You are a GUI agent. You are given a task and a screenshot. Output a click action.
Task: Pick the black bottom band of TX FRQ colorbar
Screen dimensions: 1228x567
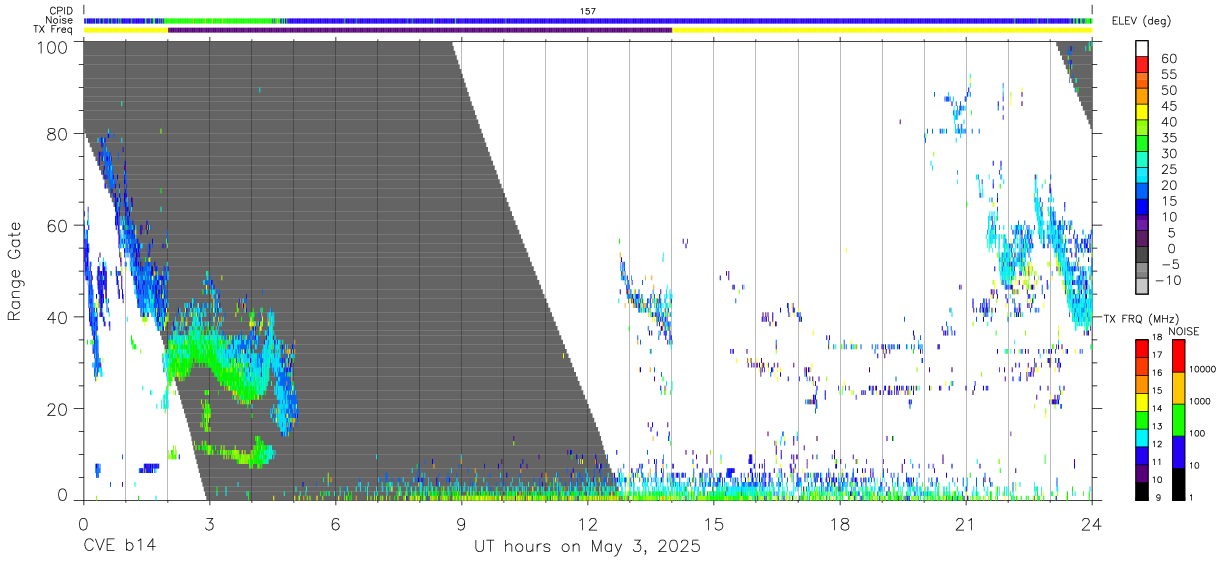[1141, 490]
